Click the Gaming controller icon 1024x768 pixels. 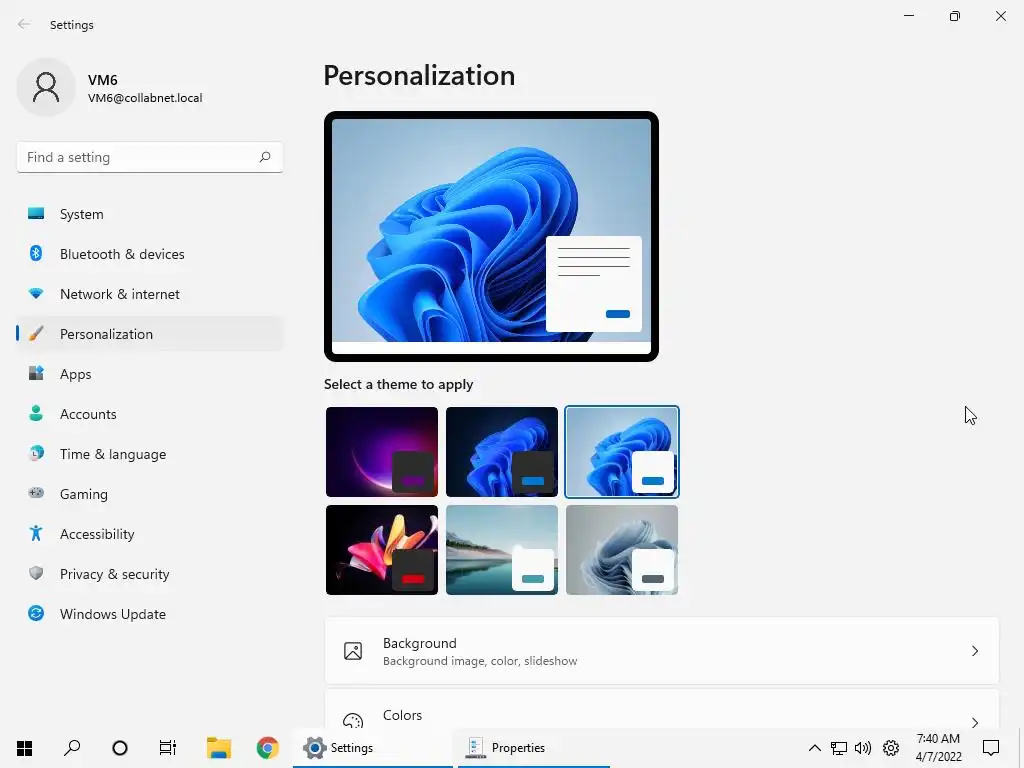tap(36, 493)
